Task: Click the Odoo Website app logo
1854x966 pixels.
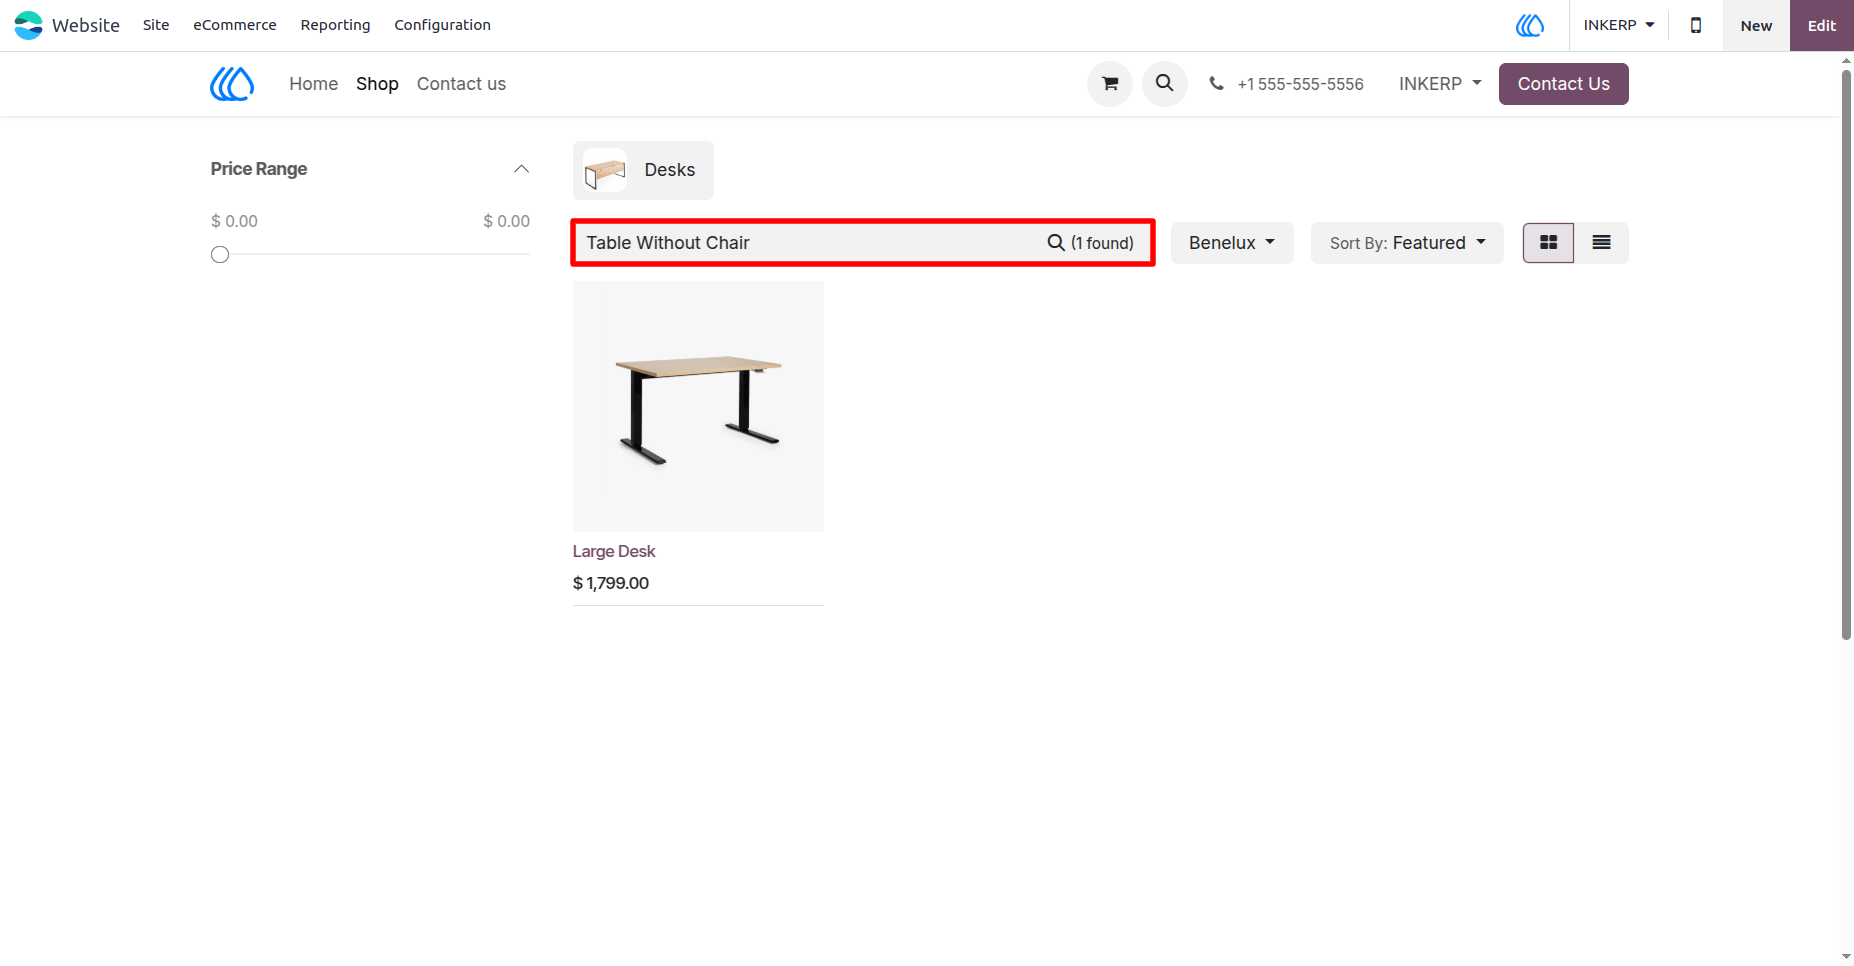Action: coord(28,25)
